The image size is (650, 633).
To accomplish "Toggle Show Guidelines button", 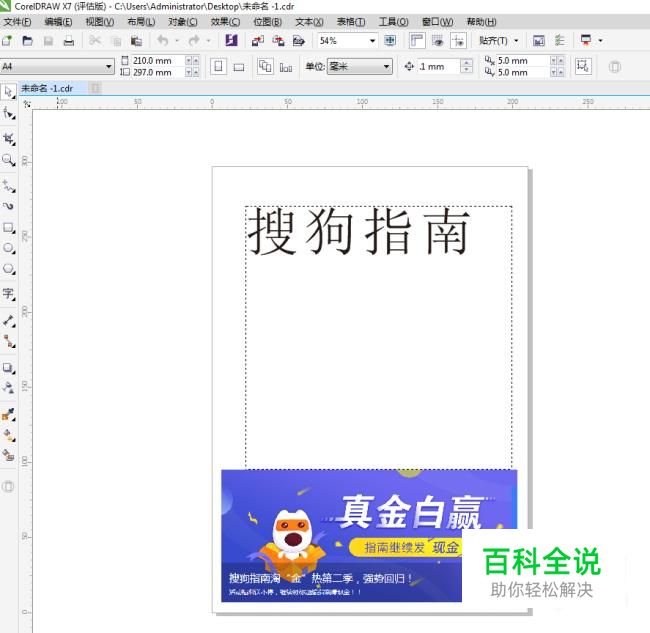I will pos(458,41).
